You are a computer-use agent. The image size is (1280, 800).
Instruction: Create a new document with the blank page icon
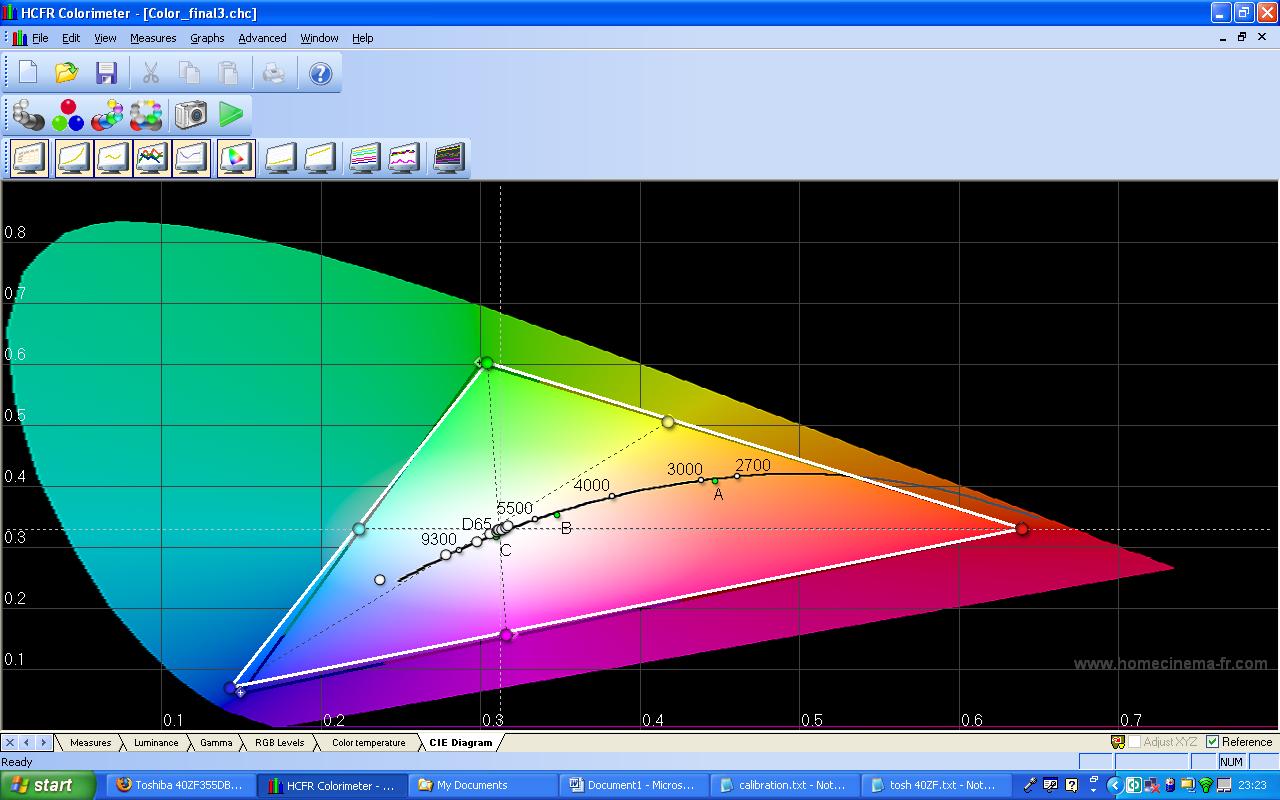point(28,73)
